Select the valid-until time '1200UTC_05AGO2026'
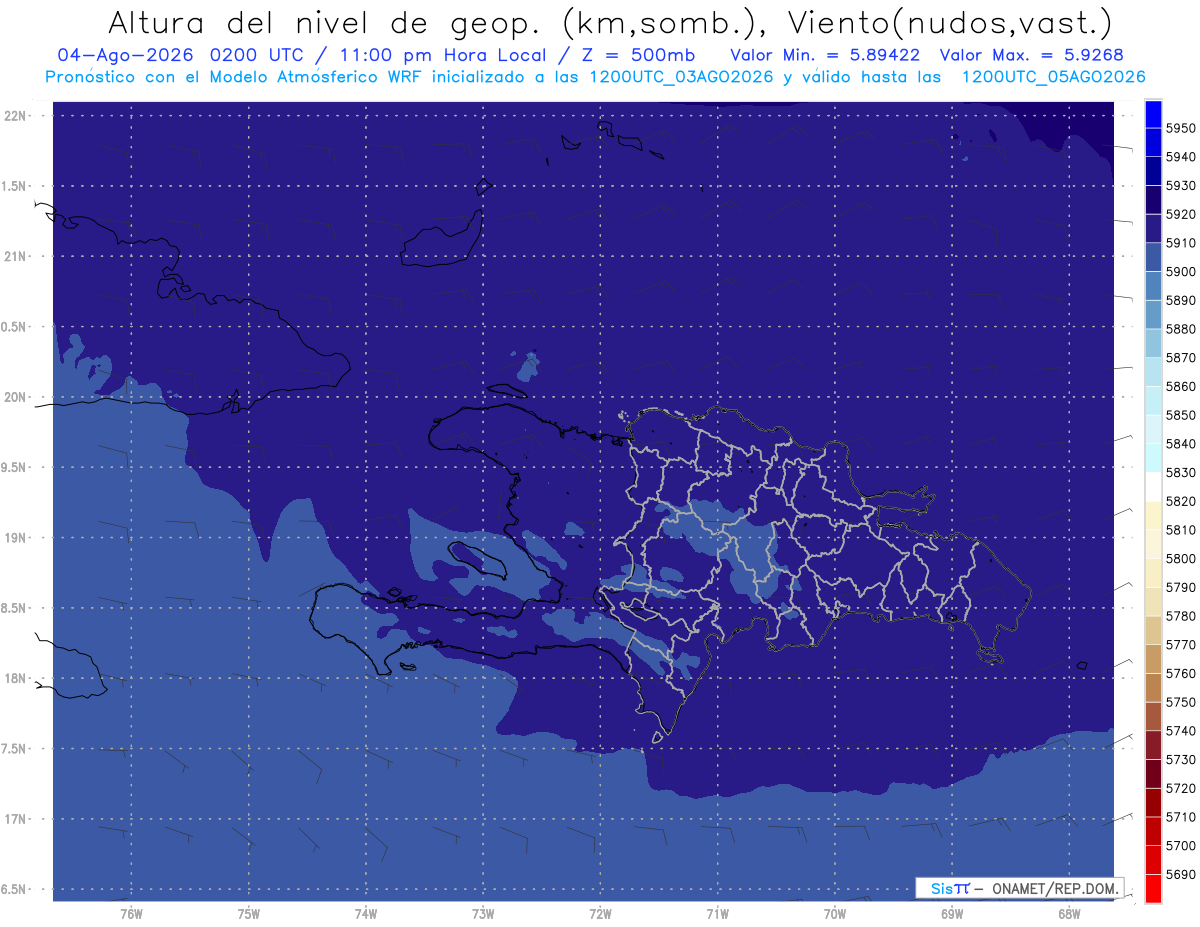1200x927 pixels. click(1053, 77)
